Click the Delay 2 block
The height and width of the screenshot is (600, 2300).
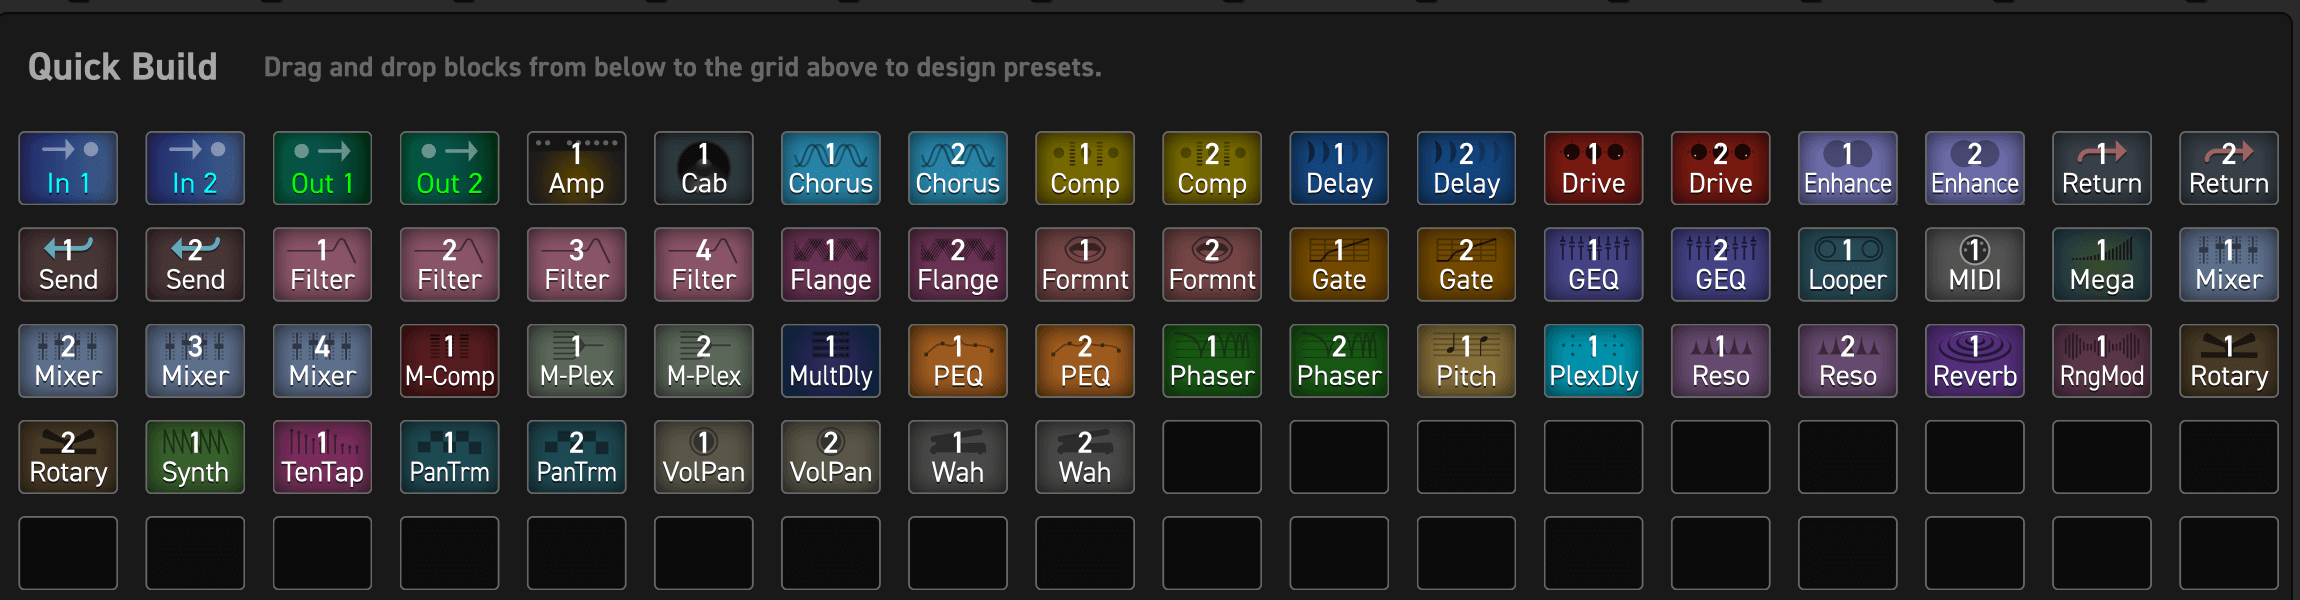1466,168
